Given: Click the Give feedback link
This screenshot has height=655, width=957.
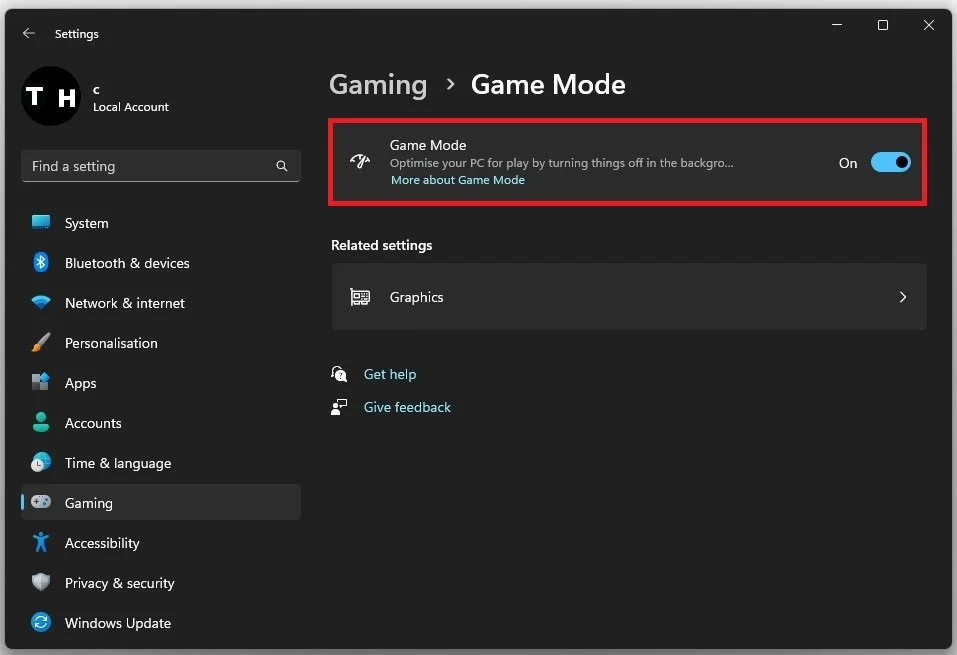Looking at the screenshot, I should tap(406, 406).
